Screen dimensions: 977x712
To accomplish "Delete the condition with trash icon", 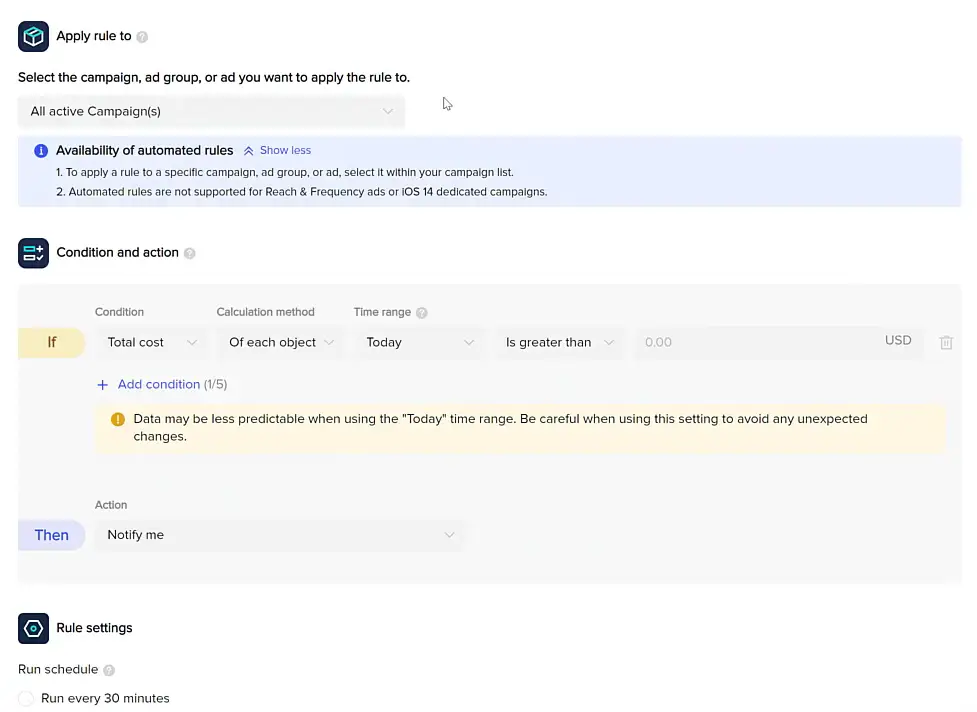I will click(946, 342).
